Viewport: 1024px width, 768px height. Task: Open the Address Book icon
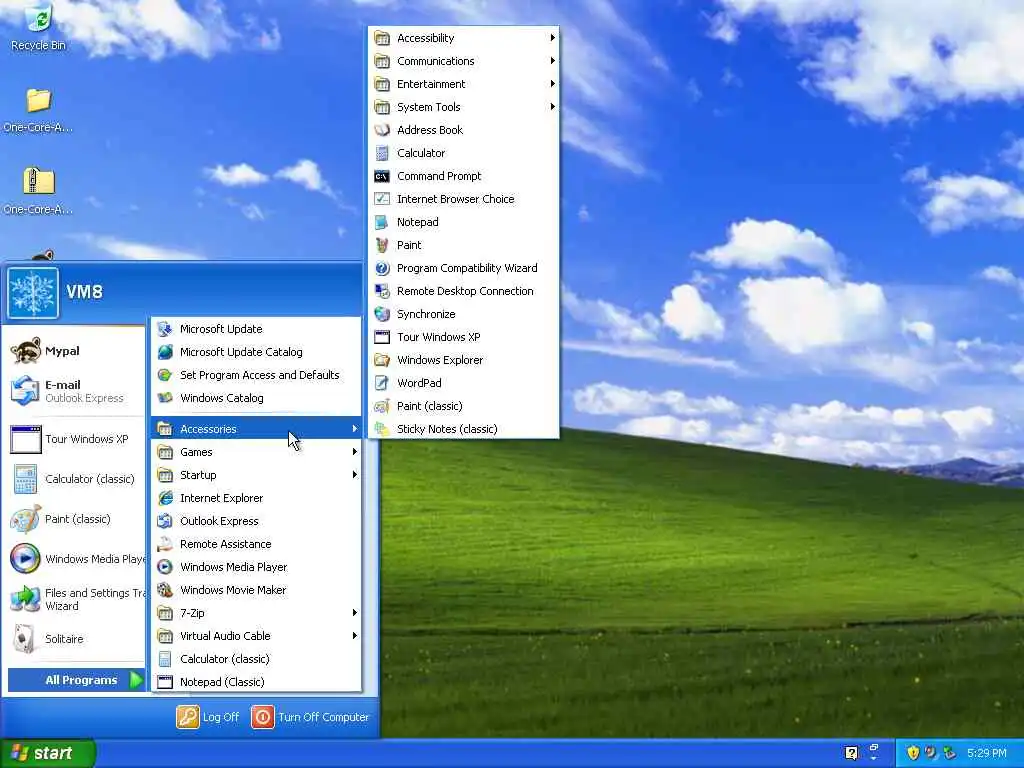coord(382,130)
